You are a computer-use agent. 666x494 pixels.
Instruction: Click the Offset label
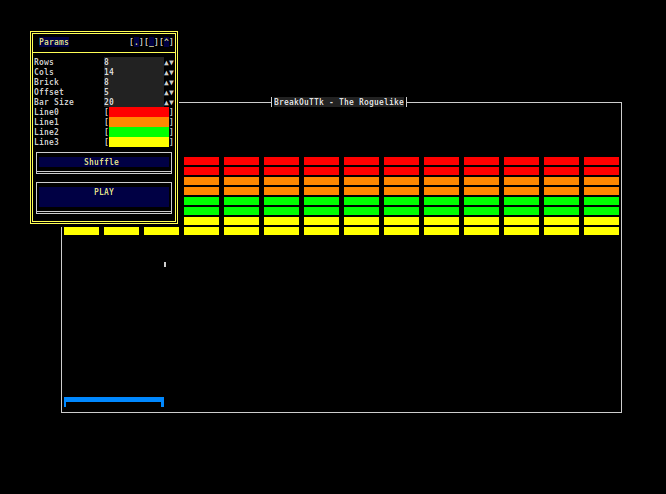(x=49, y=92)
